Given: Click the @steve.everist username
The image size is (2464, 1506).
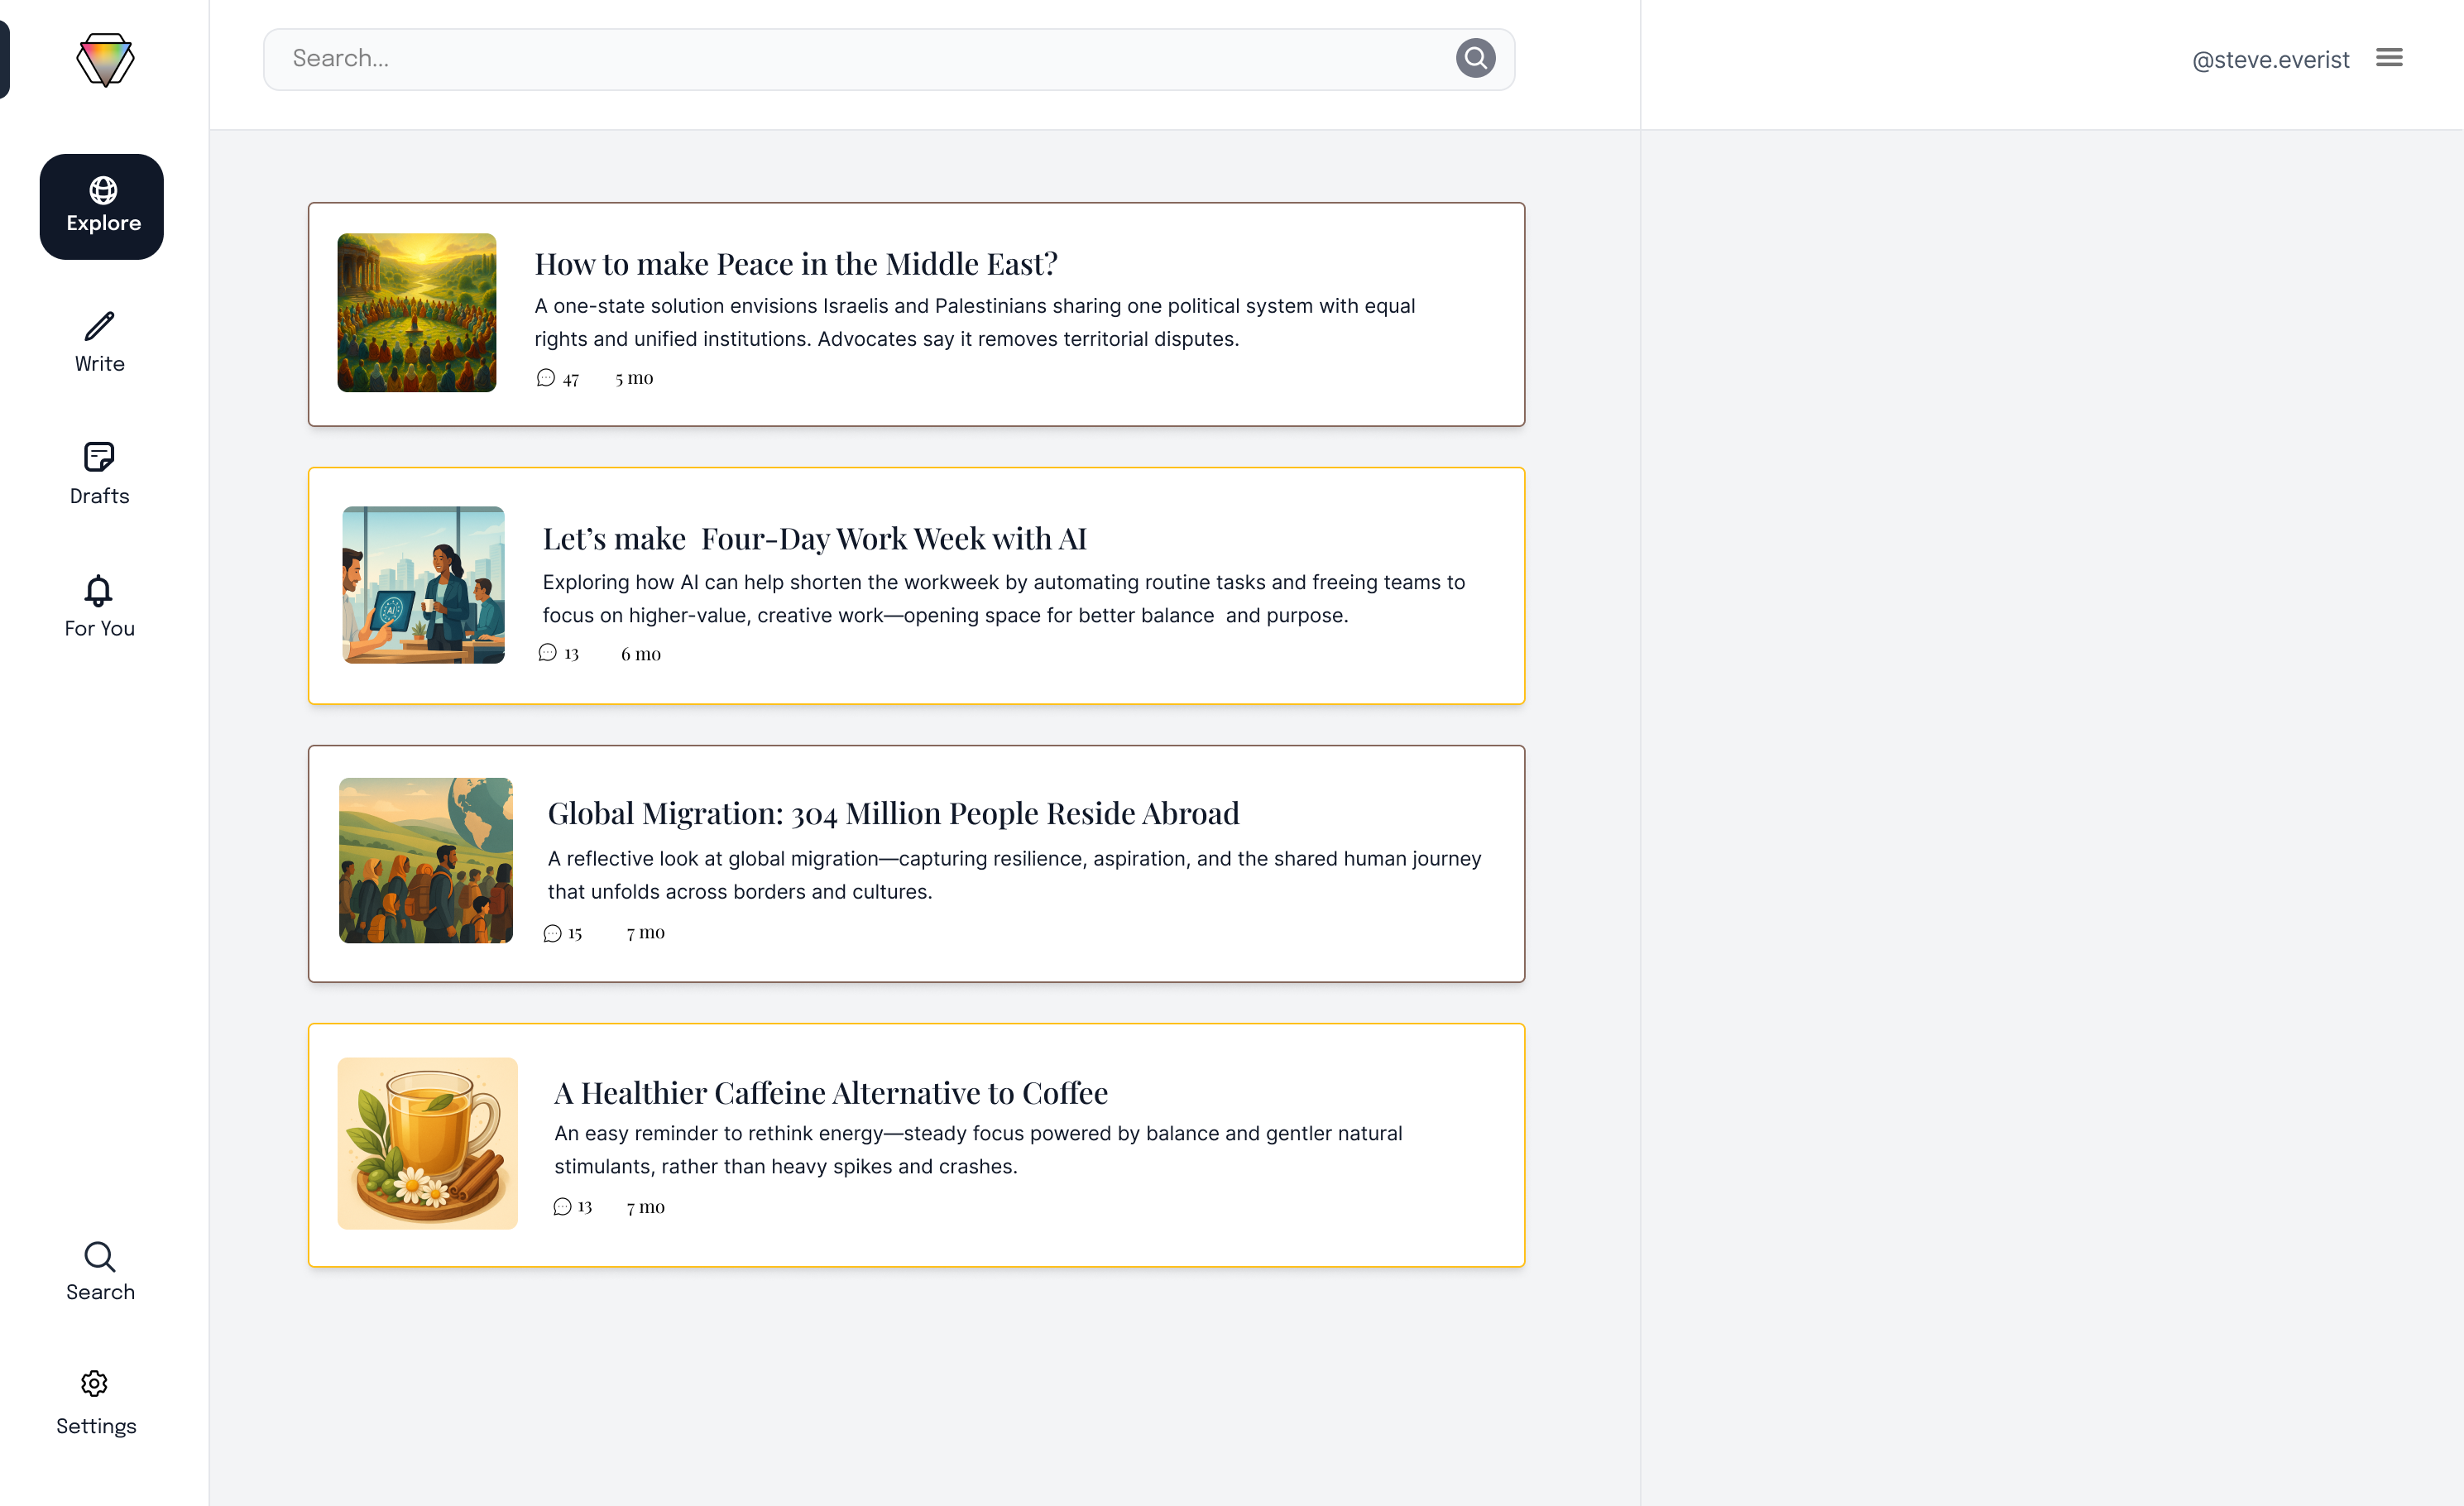Looking at the screenshot, I should click(x=2270, y=60).
